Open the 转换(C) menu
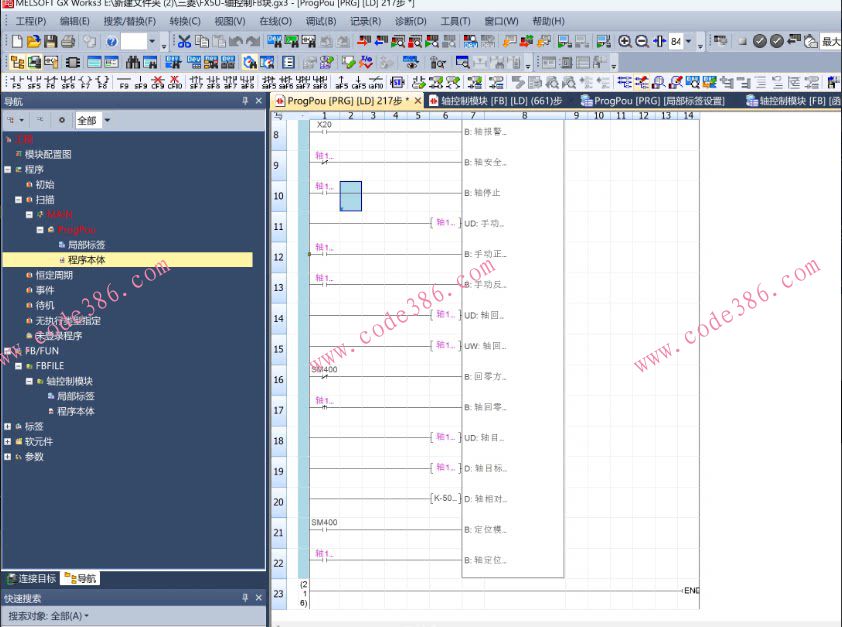 (x=185, y=21)
